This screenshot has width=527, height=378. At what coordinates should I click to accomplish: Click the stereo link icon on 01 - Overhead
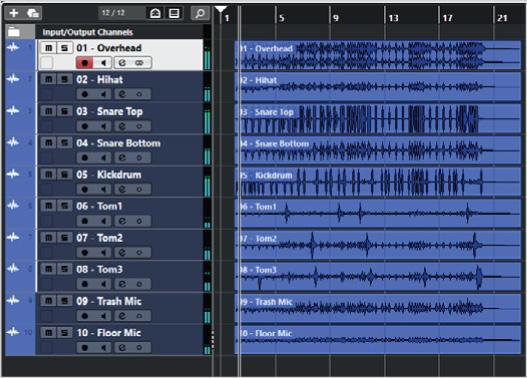click(139, 63)
